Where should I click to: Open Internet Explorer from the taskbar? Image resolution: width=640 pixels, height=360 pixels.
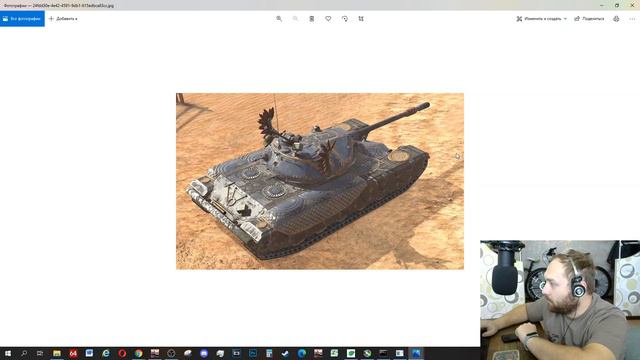pos(106,353)
